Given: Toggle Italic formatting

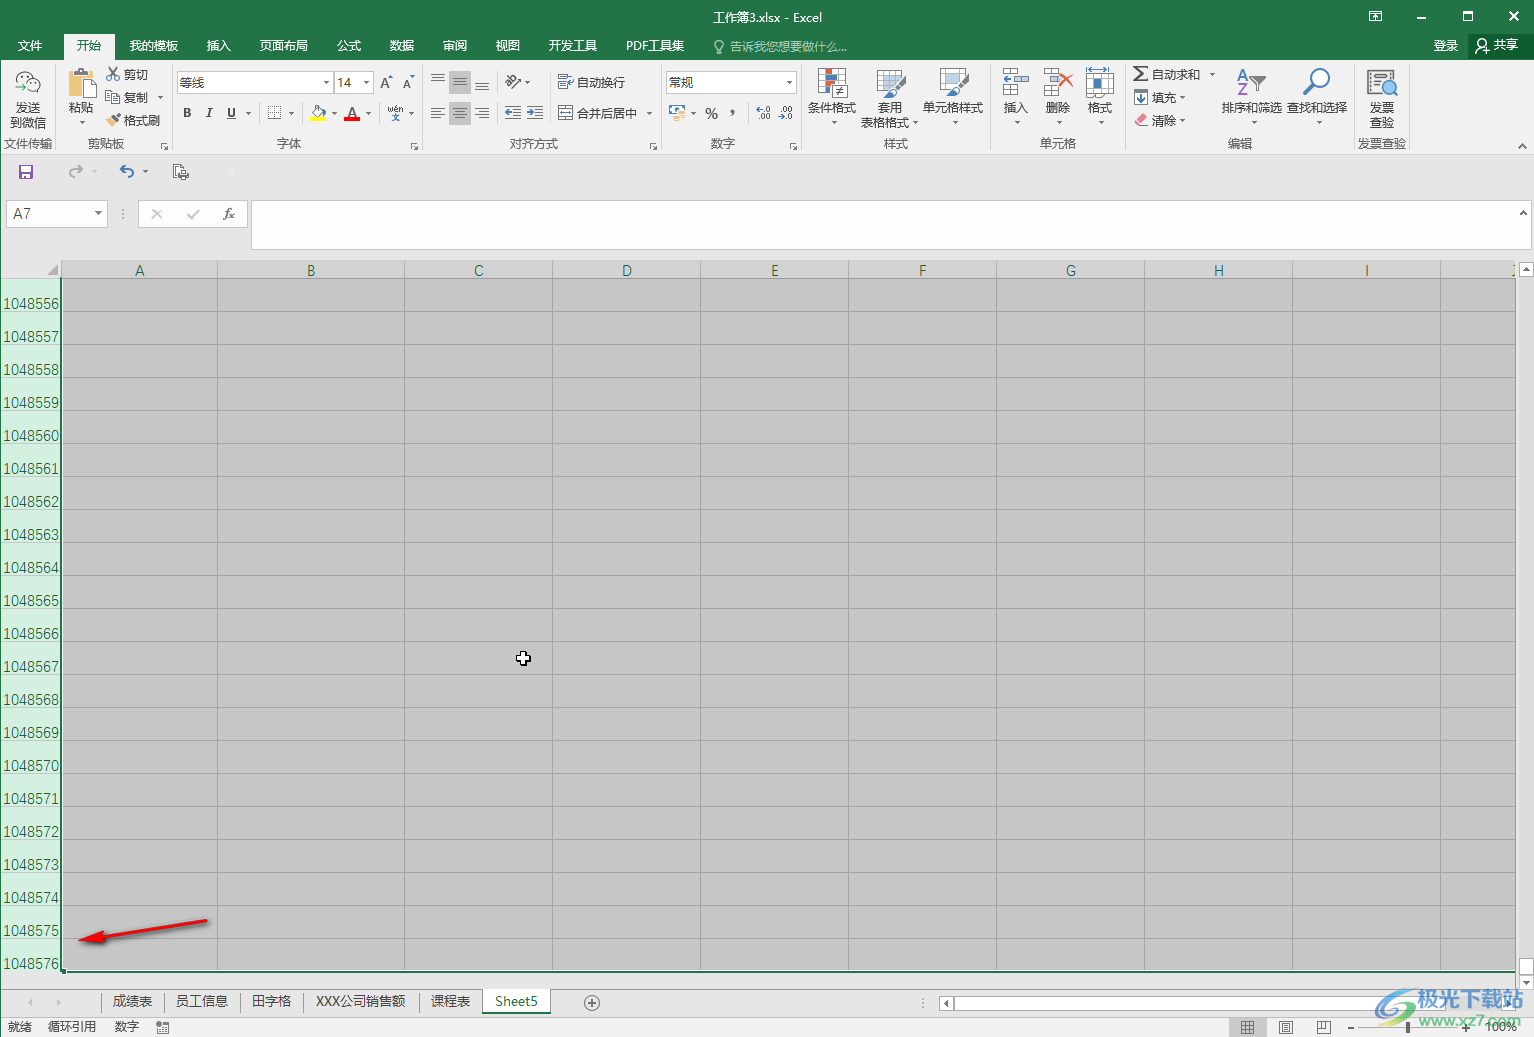Looking at the screenshot, I should (x=209, y=113).
